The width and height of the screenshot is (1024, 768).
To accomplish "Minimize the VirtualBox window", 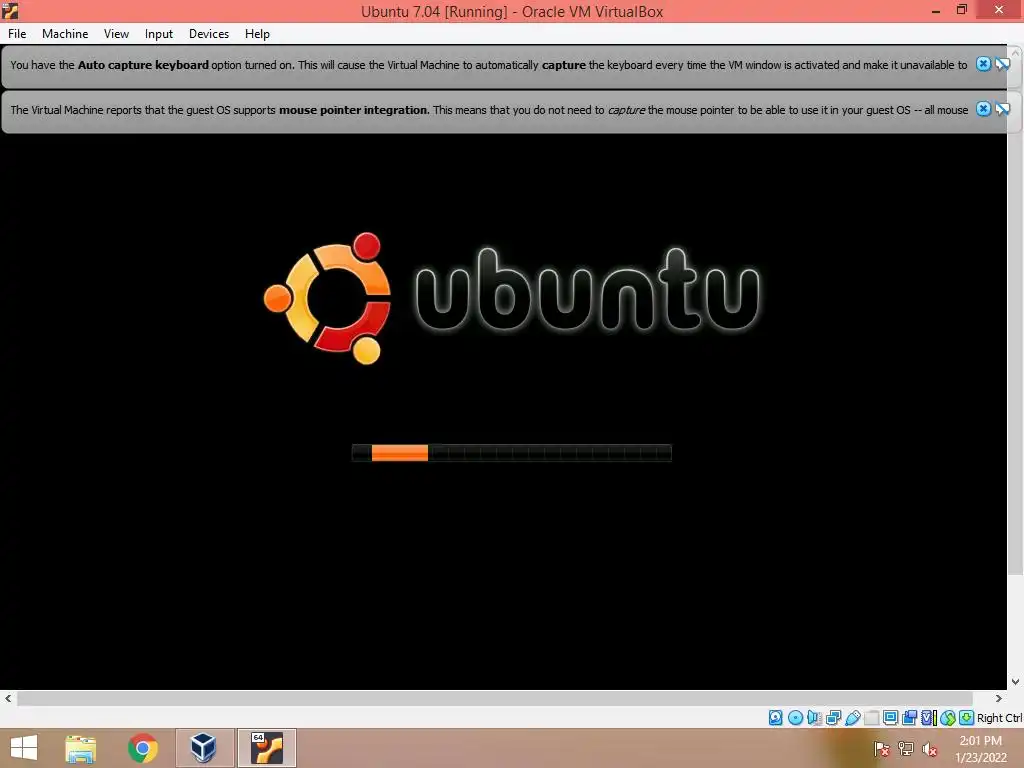I will click(x=936, y=10).
